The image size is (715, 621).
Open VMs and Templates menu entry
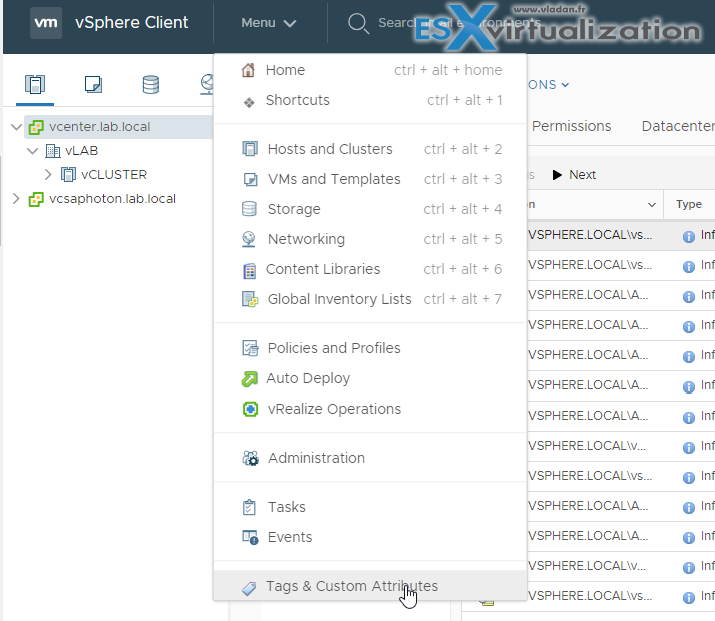(x=370, y=179)
